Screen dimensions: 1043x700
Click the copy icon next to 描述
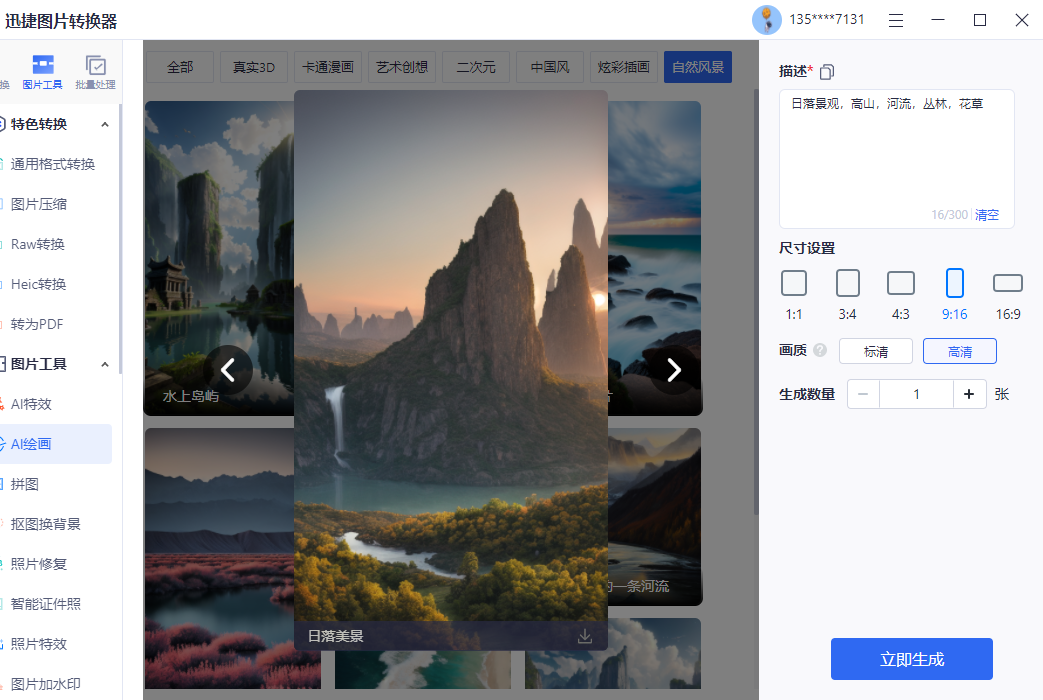[827, 71]
